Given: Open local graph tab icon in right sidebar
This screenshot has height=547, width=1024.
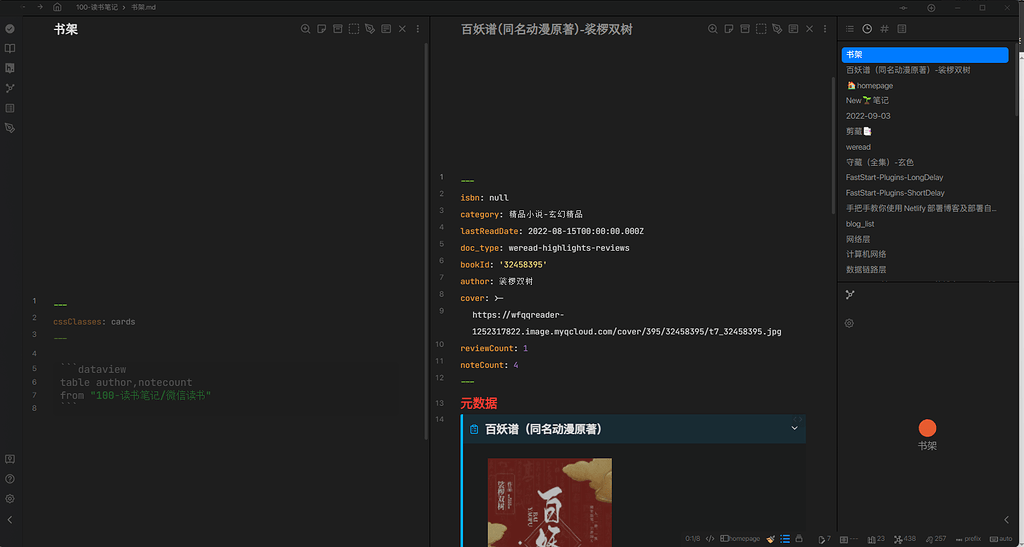Looking at the screenshot, I should point(850,294).
